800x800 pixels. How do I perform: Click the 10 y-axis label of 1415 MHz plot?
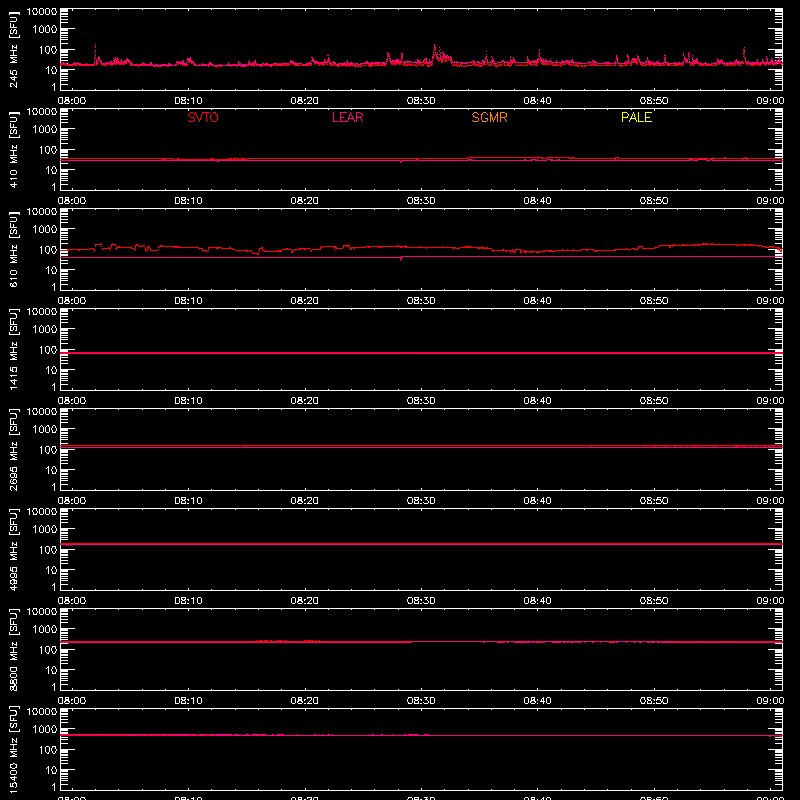[x=51, y=370]
